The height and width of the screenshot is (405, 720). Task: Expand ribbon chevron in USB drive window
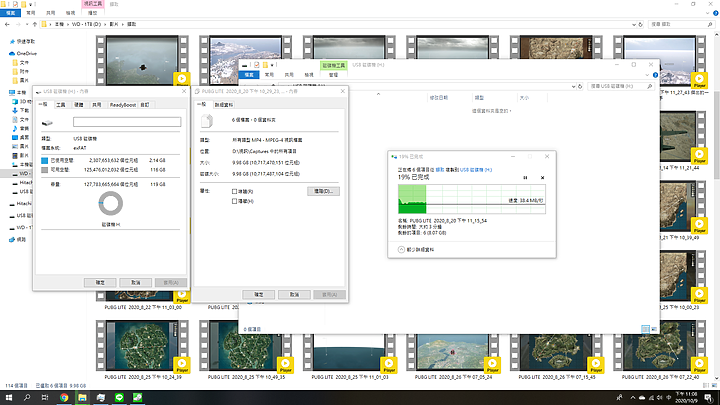point(647,75)
